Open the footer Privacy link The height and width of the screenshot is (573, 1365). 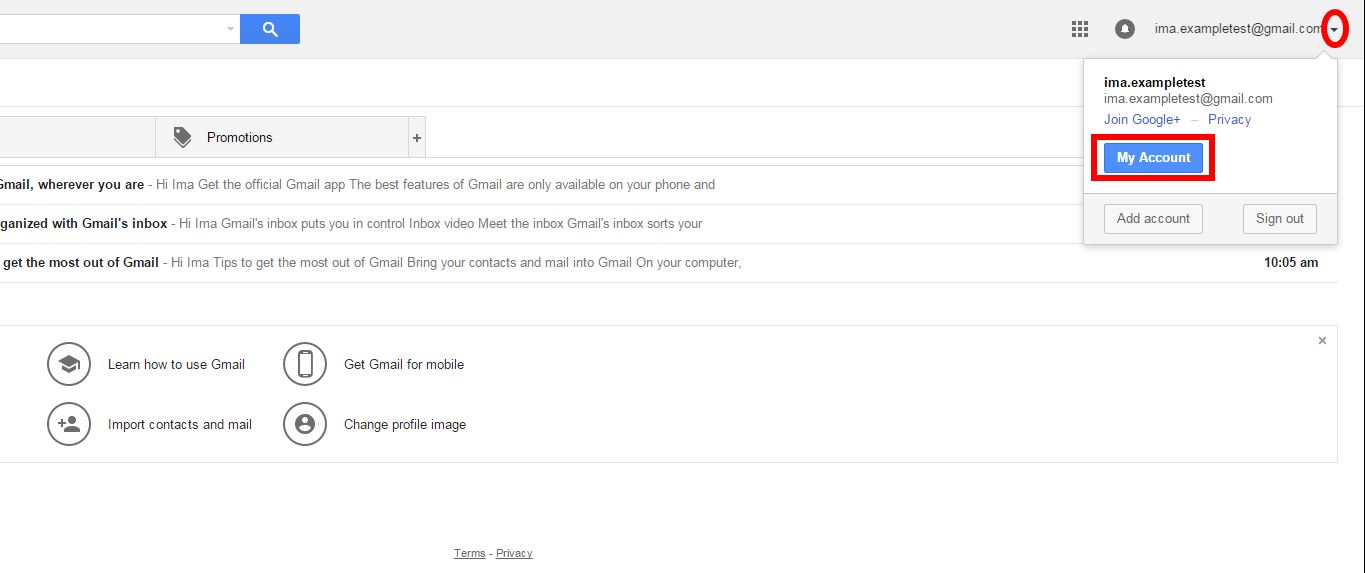click(514, 553)
